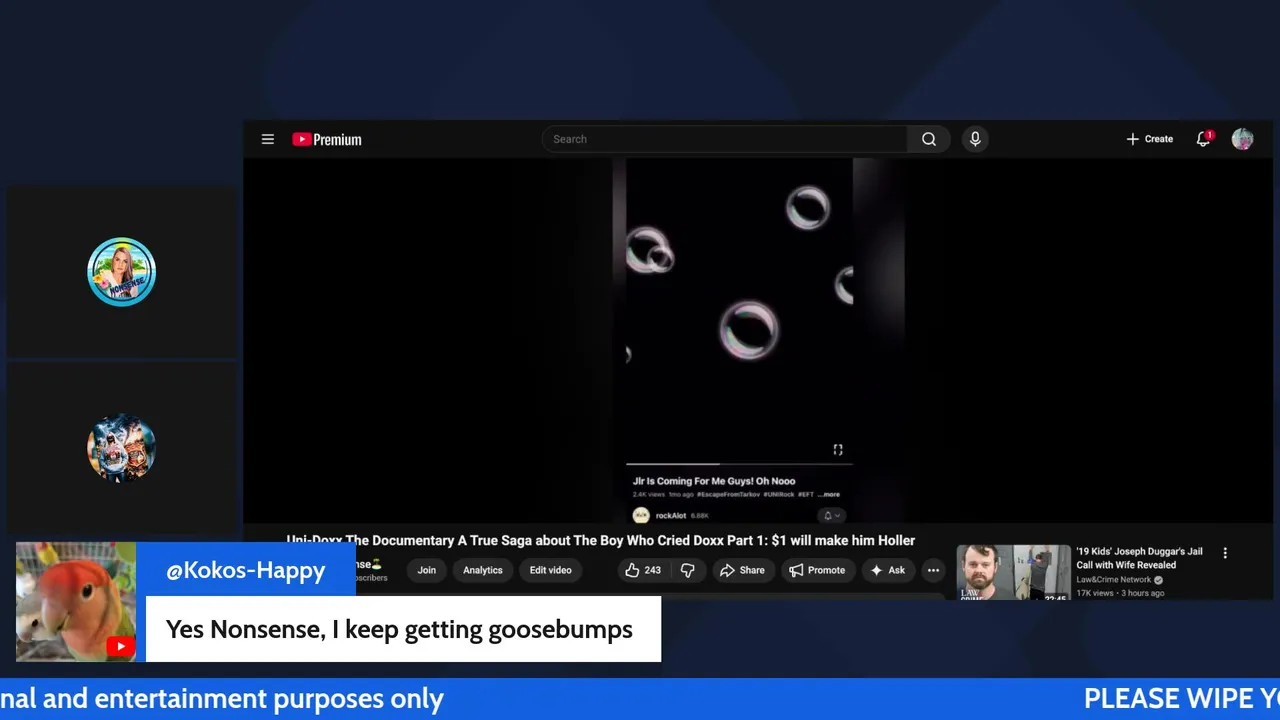Like the video with thumbs up
This screenshot has width=1280, height=720.
pos(642,570)
